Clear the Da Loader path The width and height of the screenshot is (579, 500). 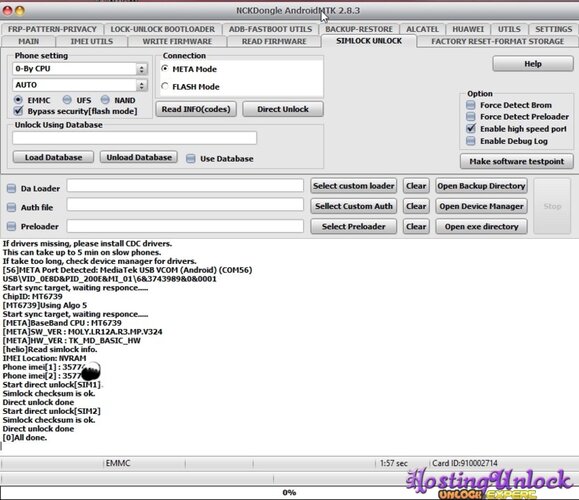(416, 186)
